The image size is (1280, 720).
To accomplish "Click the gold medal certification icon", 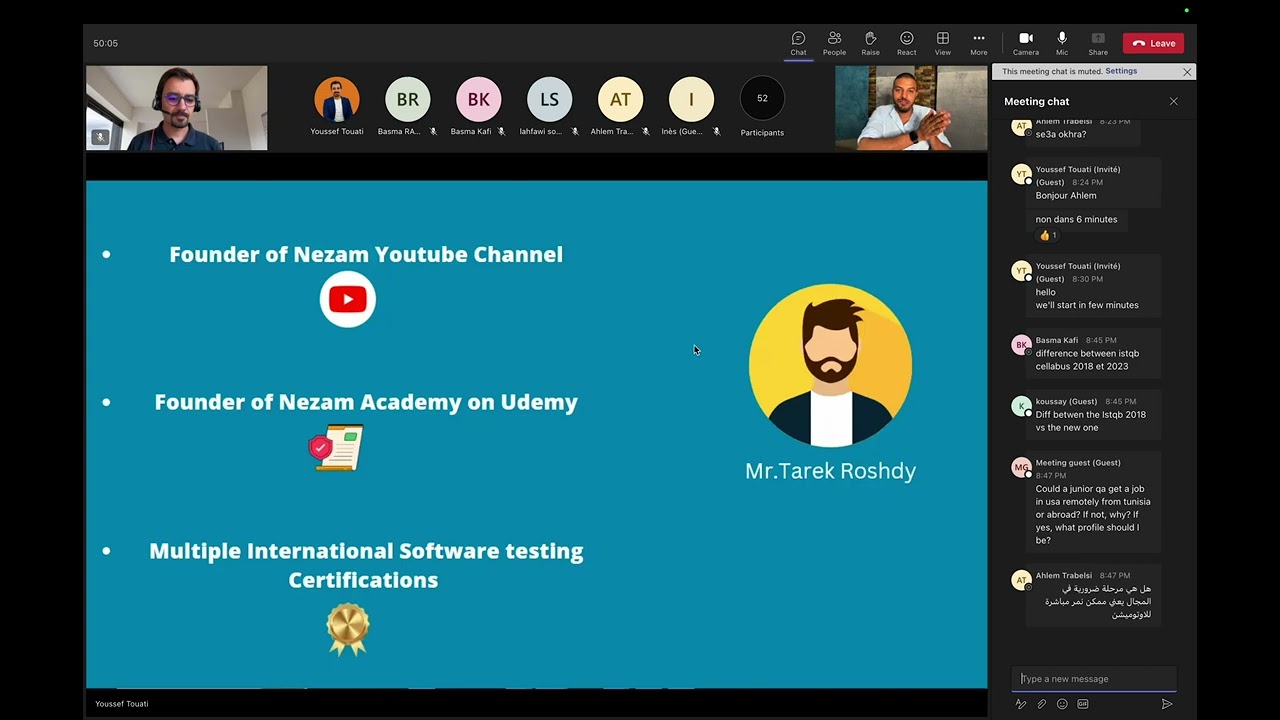I will point(348,629).
